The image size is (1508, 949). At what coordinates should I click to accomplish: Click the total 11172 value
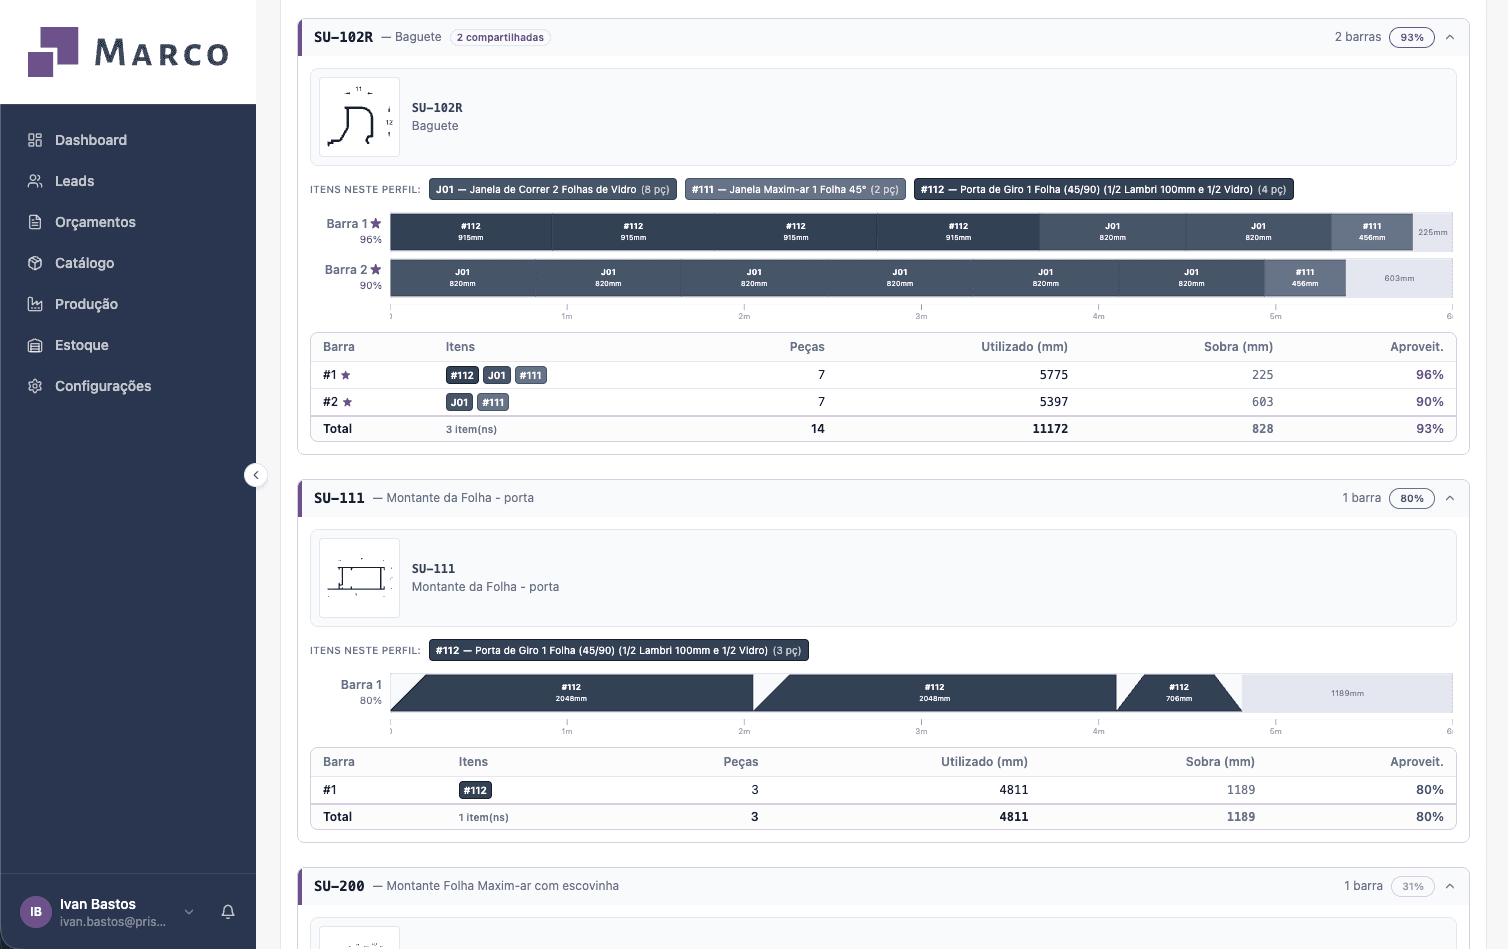[1050, 429]
